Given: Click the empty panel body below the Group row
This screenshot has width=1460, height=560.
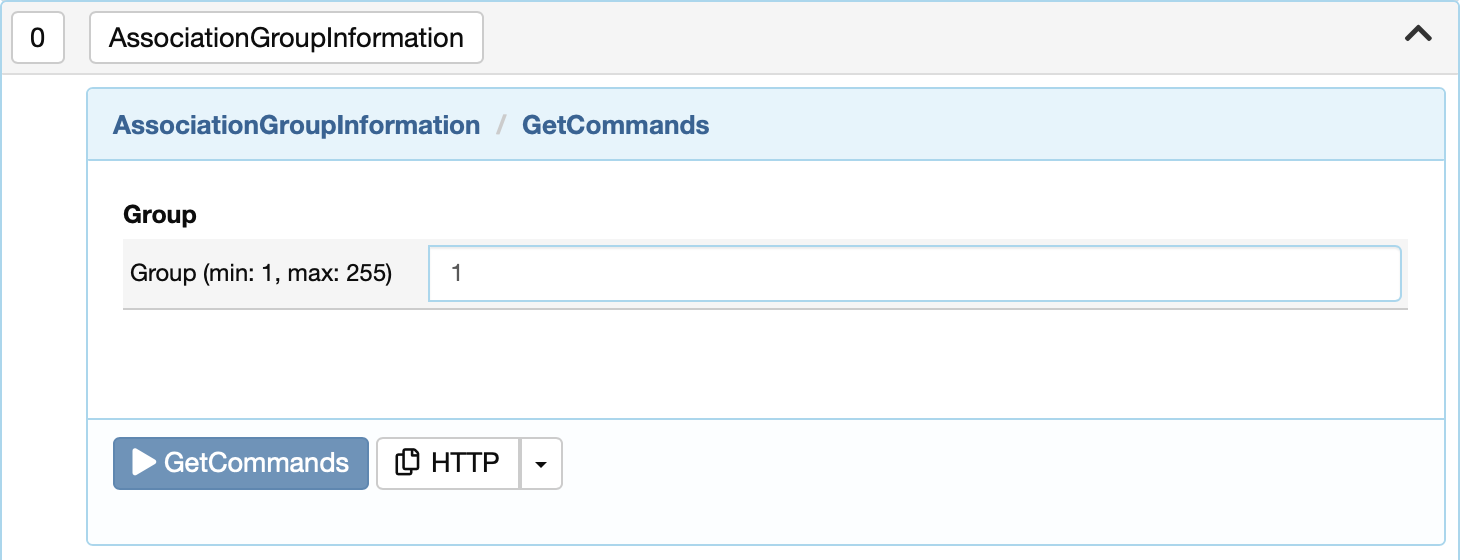Looking at the screenshot, I should point(765,363).
